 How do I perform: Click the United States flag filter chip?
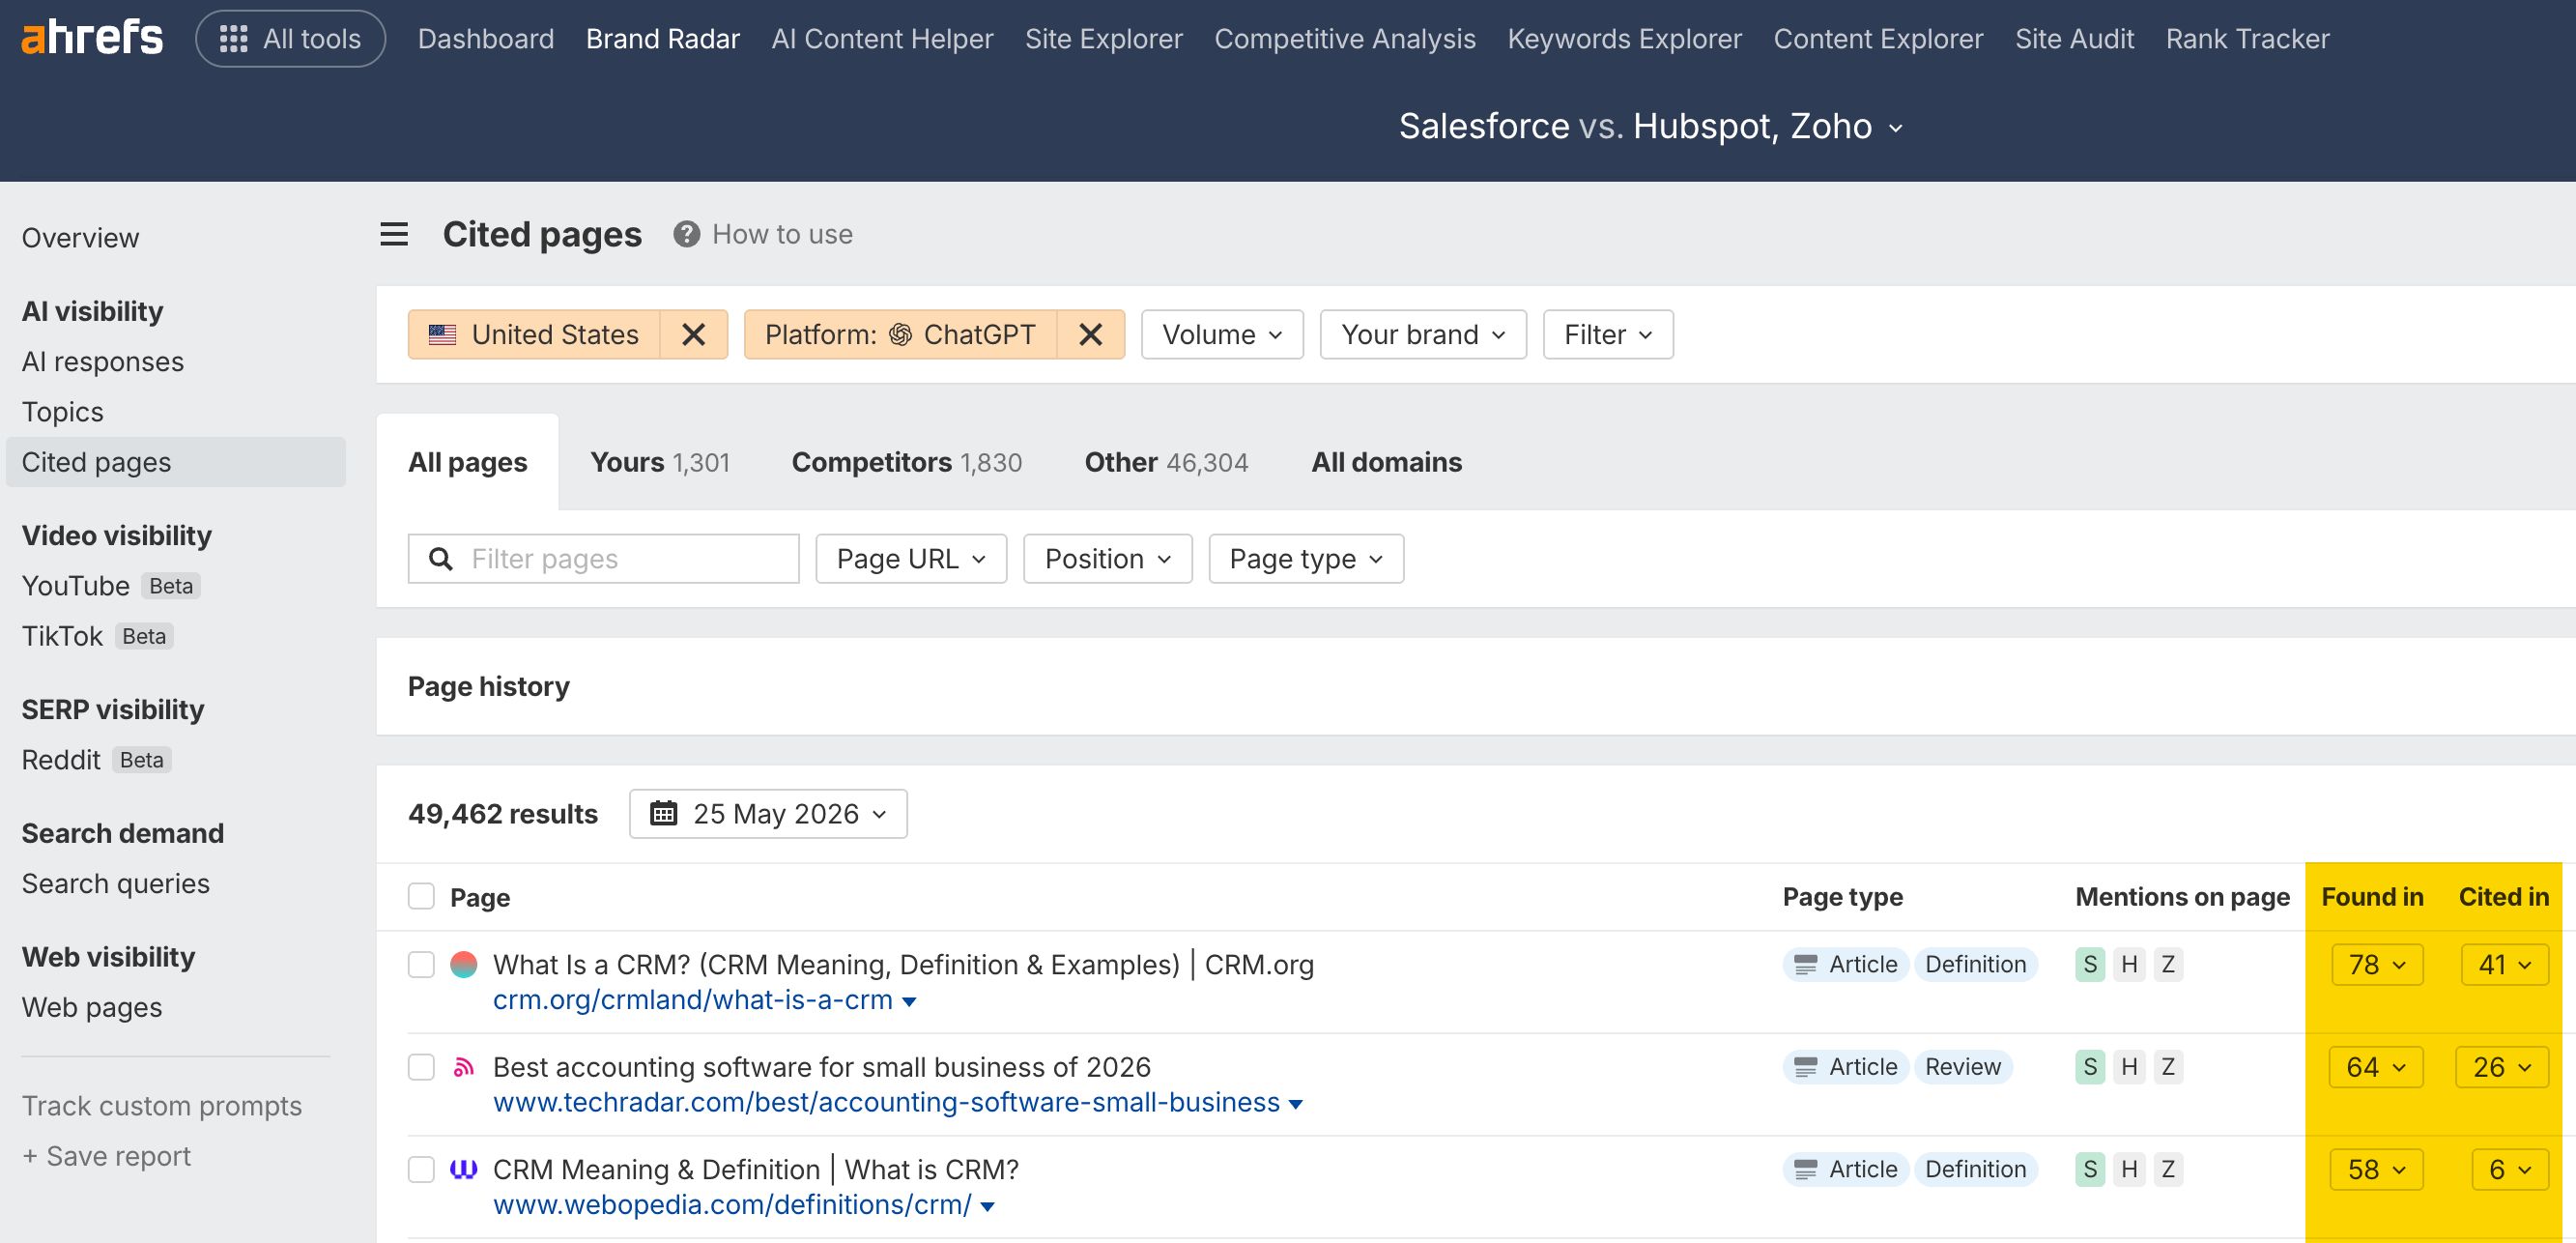click(534, 334)
